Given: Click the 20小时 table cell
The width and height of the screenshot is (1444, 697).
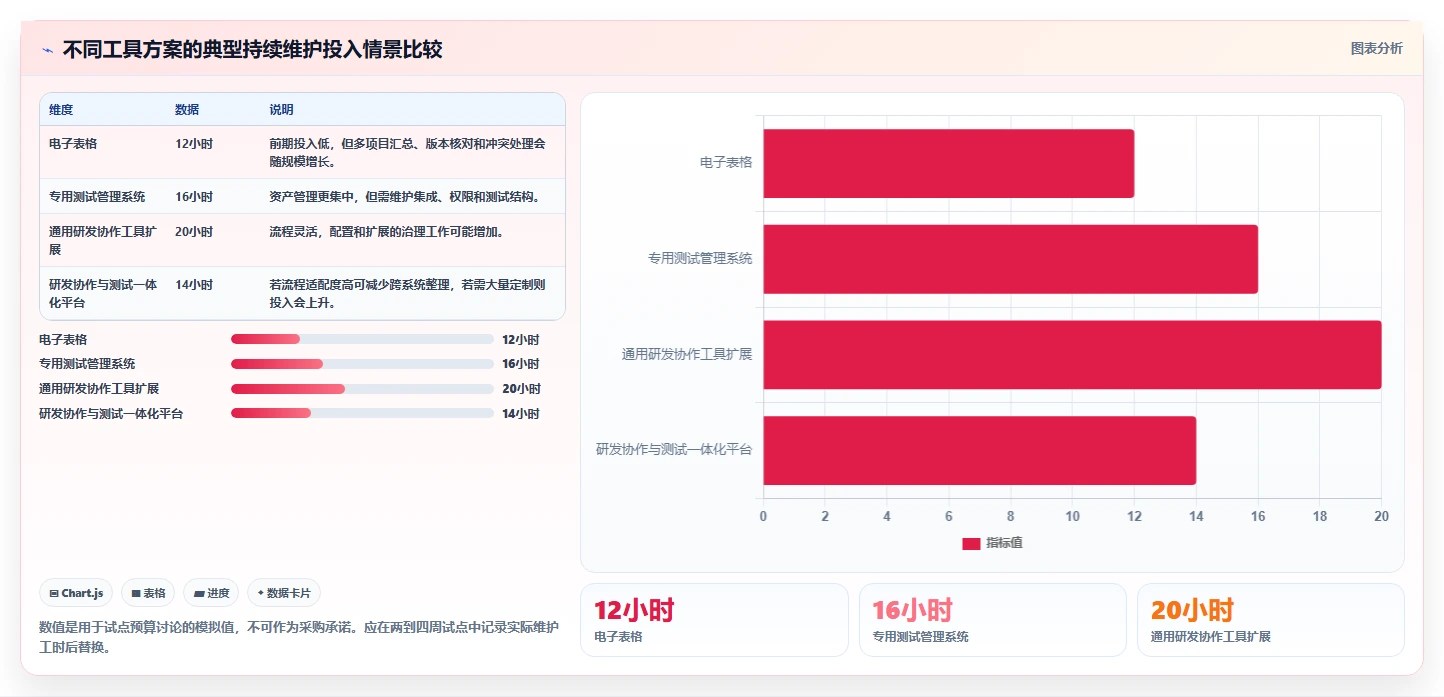Looking at the screenshot, I should tap(194, 232).
